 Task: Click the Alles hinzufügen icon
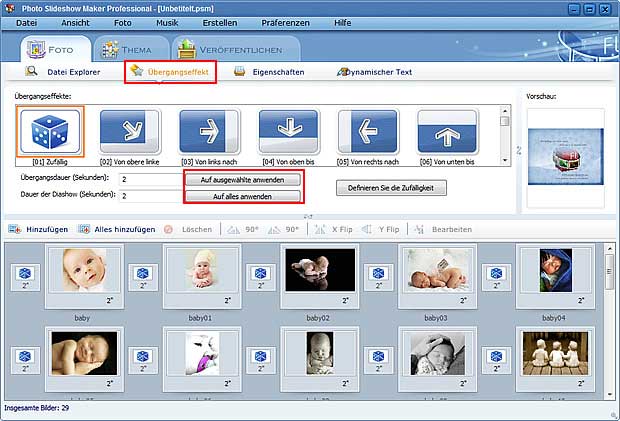[84, 229]
